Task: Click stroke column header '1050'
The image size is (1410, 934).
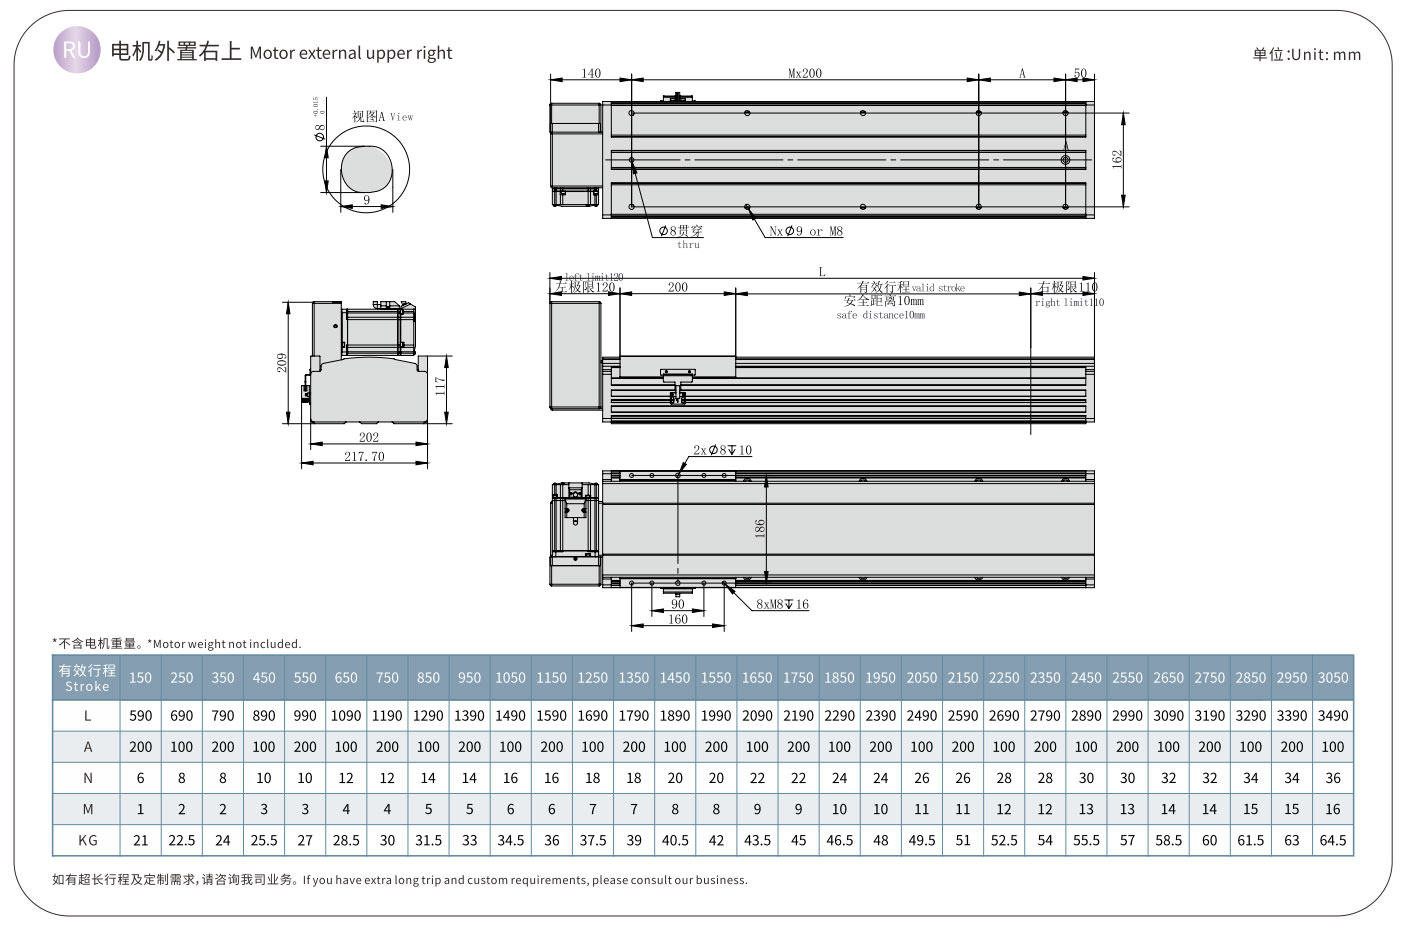Action: tap(510, 677)
